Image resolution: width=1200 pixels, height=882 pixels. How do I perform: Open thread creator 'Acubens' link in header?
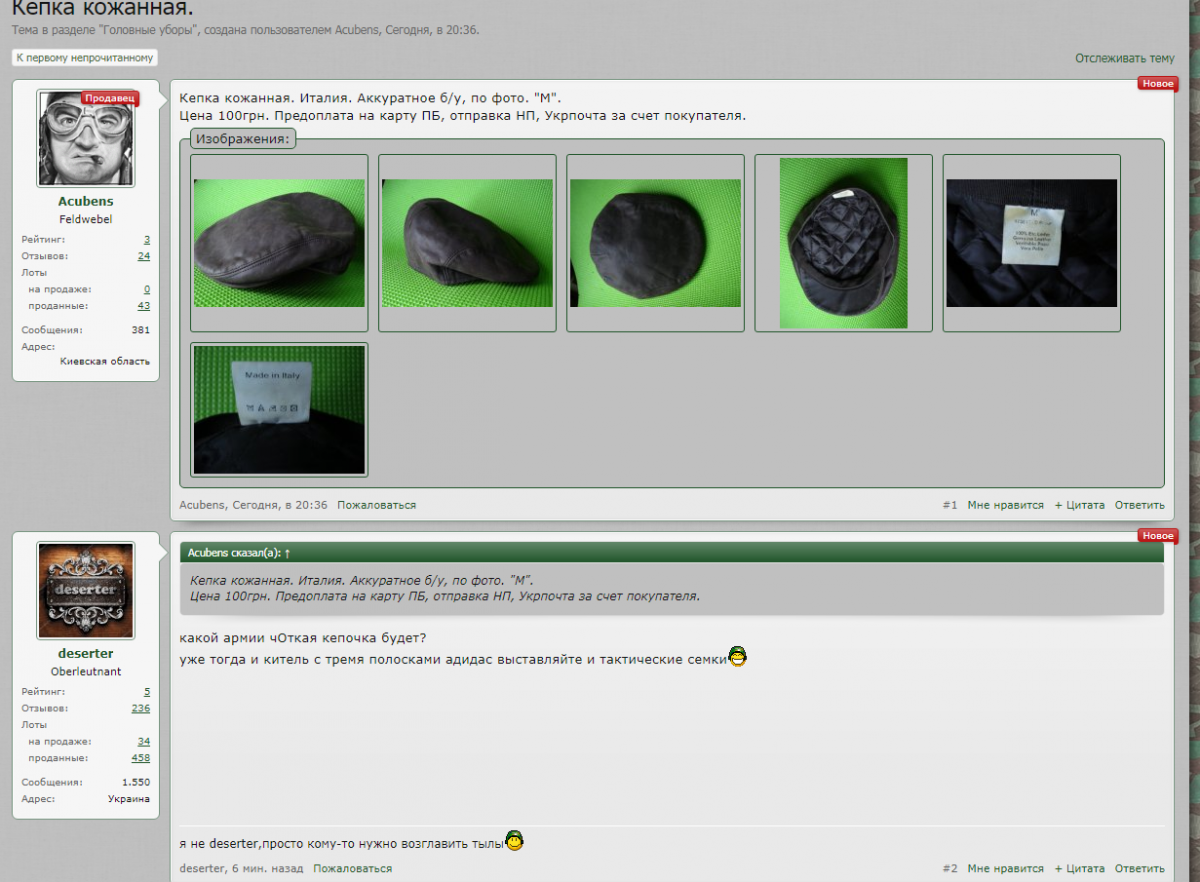pos(358,30)
